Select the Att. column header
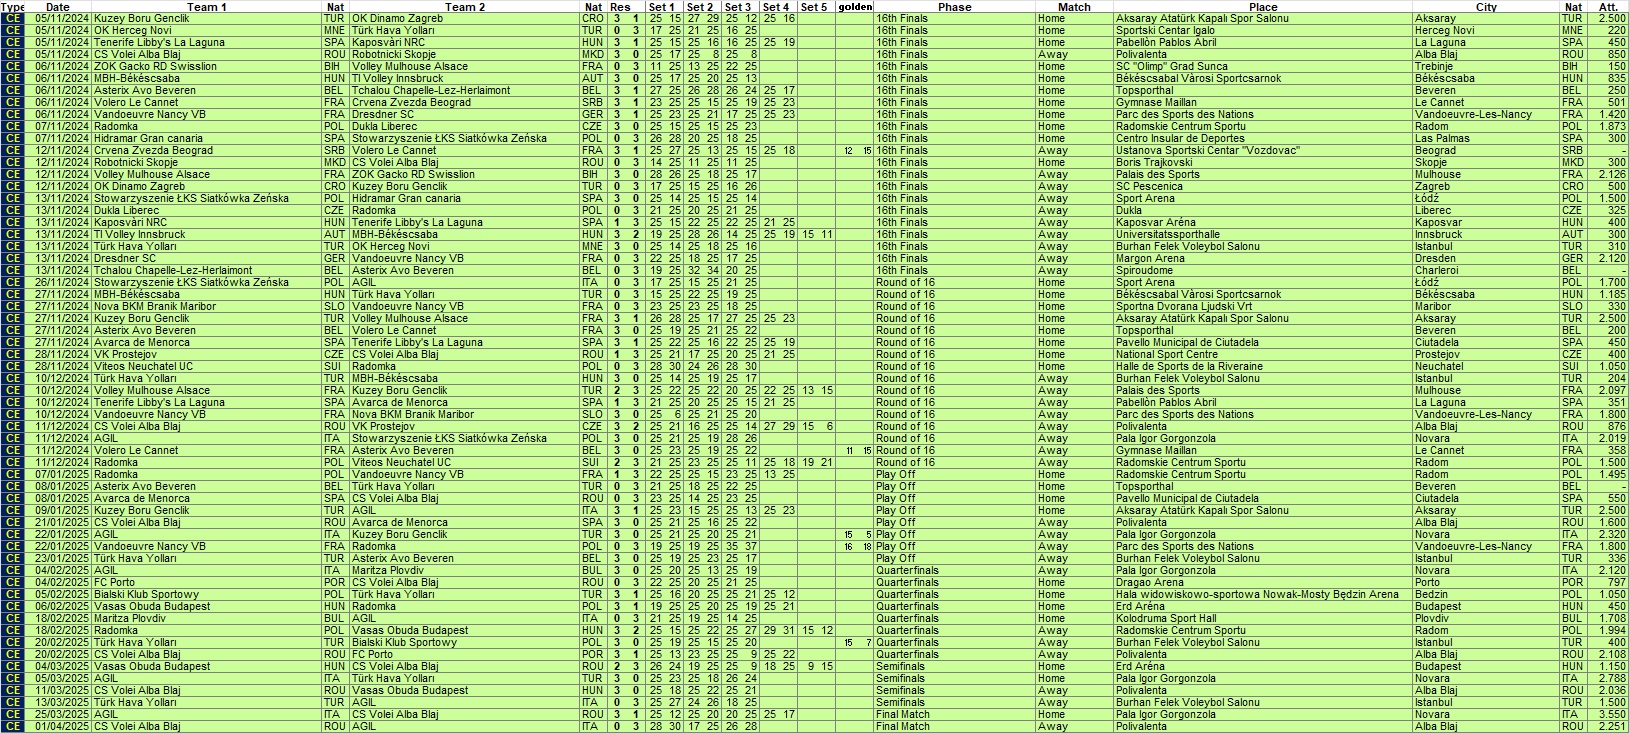The image size is (1629, 733). click(x=1608, y=7)
